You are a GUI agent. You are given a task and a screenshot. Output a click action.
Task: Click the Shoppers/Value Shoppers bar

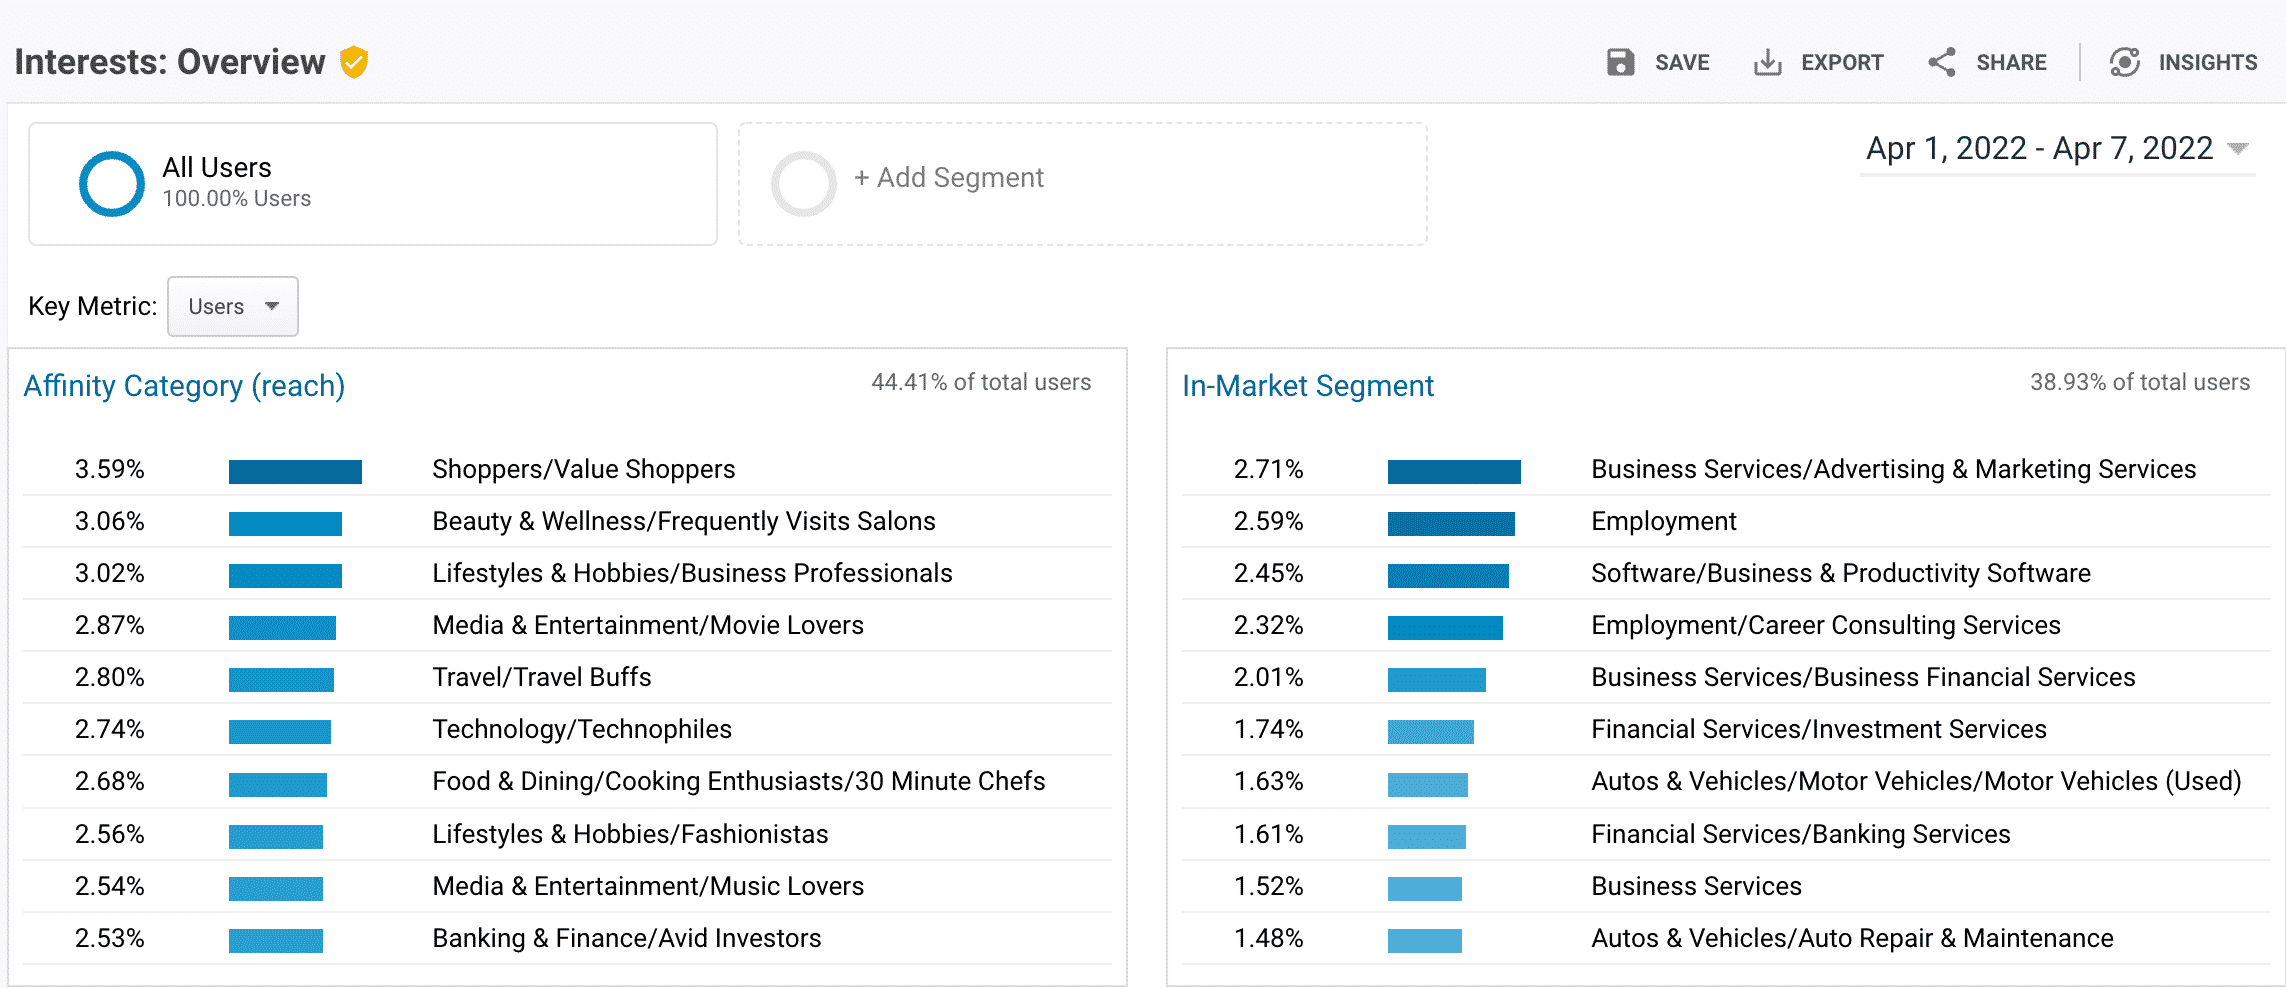tap(295, 471)
